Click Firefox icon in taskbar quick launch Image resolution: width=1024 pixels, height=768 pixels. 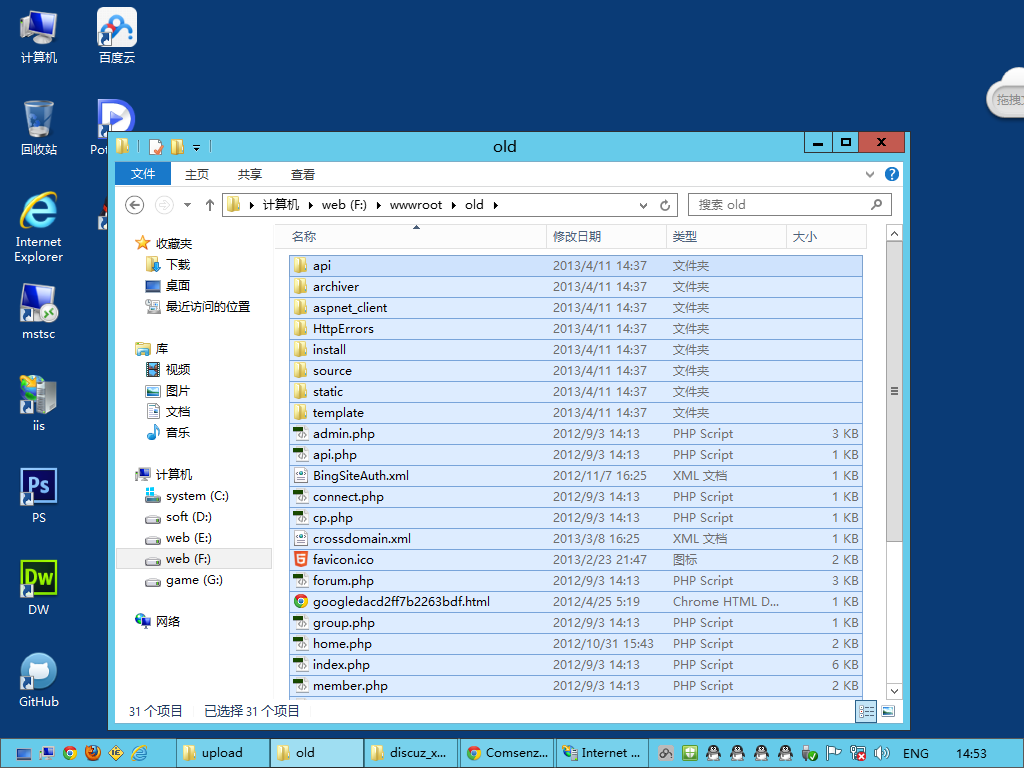coord(93,753)
